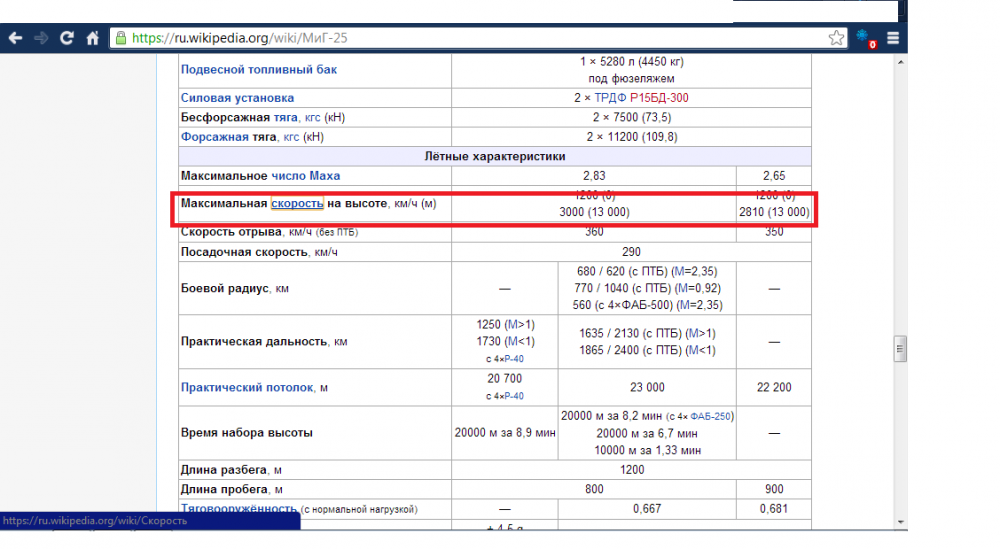Image resolution: width=1000 pixels, height=549 pixels.
Task: Open the кгс link in Форсажная тяга row
Action: coord(291,137)
